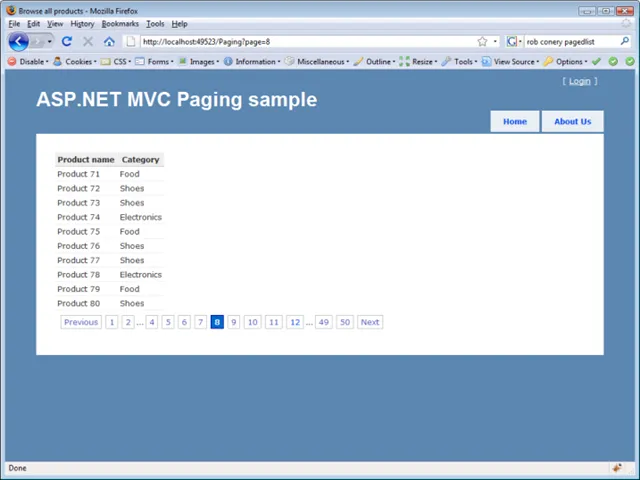Open the Help menu
Viewport: 640px width, 480px height.
(179, 24)
